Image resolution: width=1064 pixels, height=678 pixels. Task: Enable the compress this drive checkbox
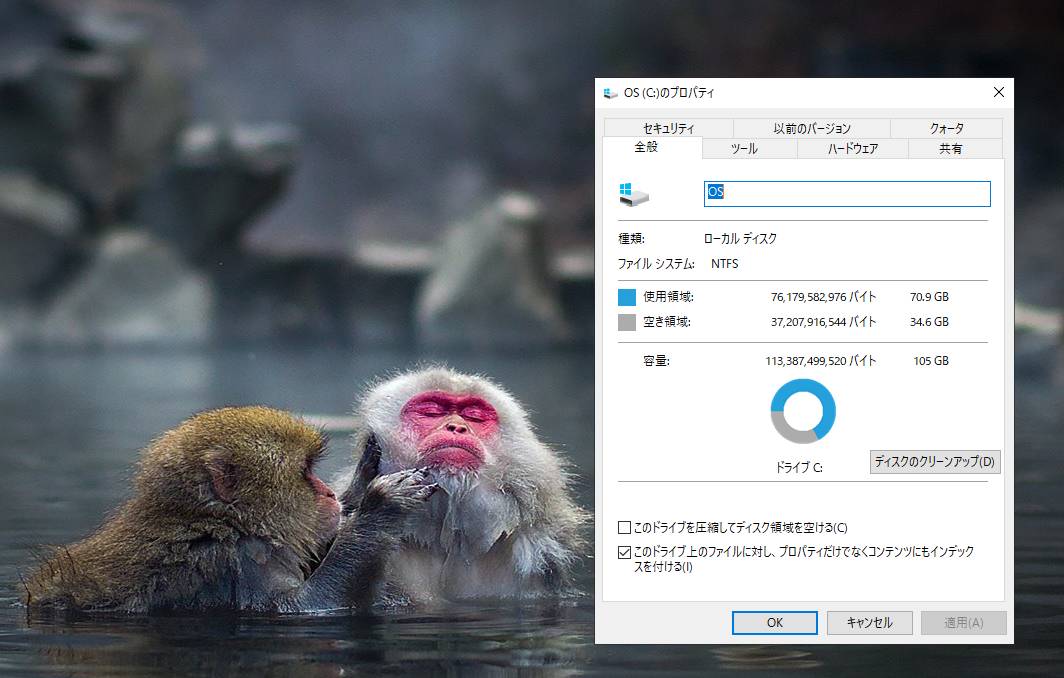624,527
